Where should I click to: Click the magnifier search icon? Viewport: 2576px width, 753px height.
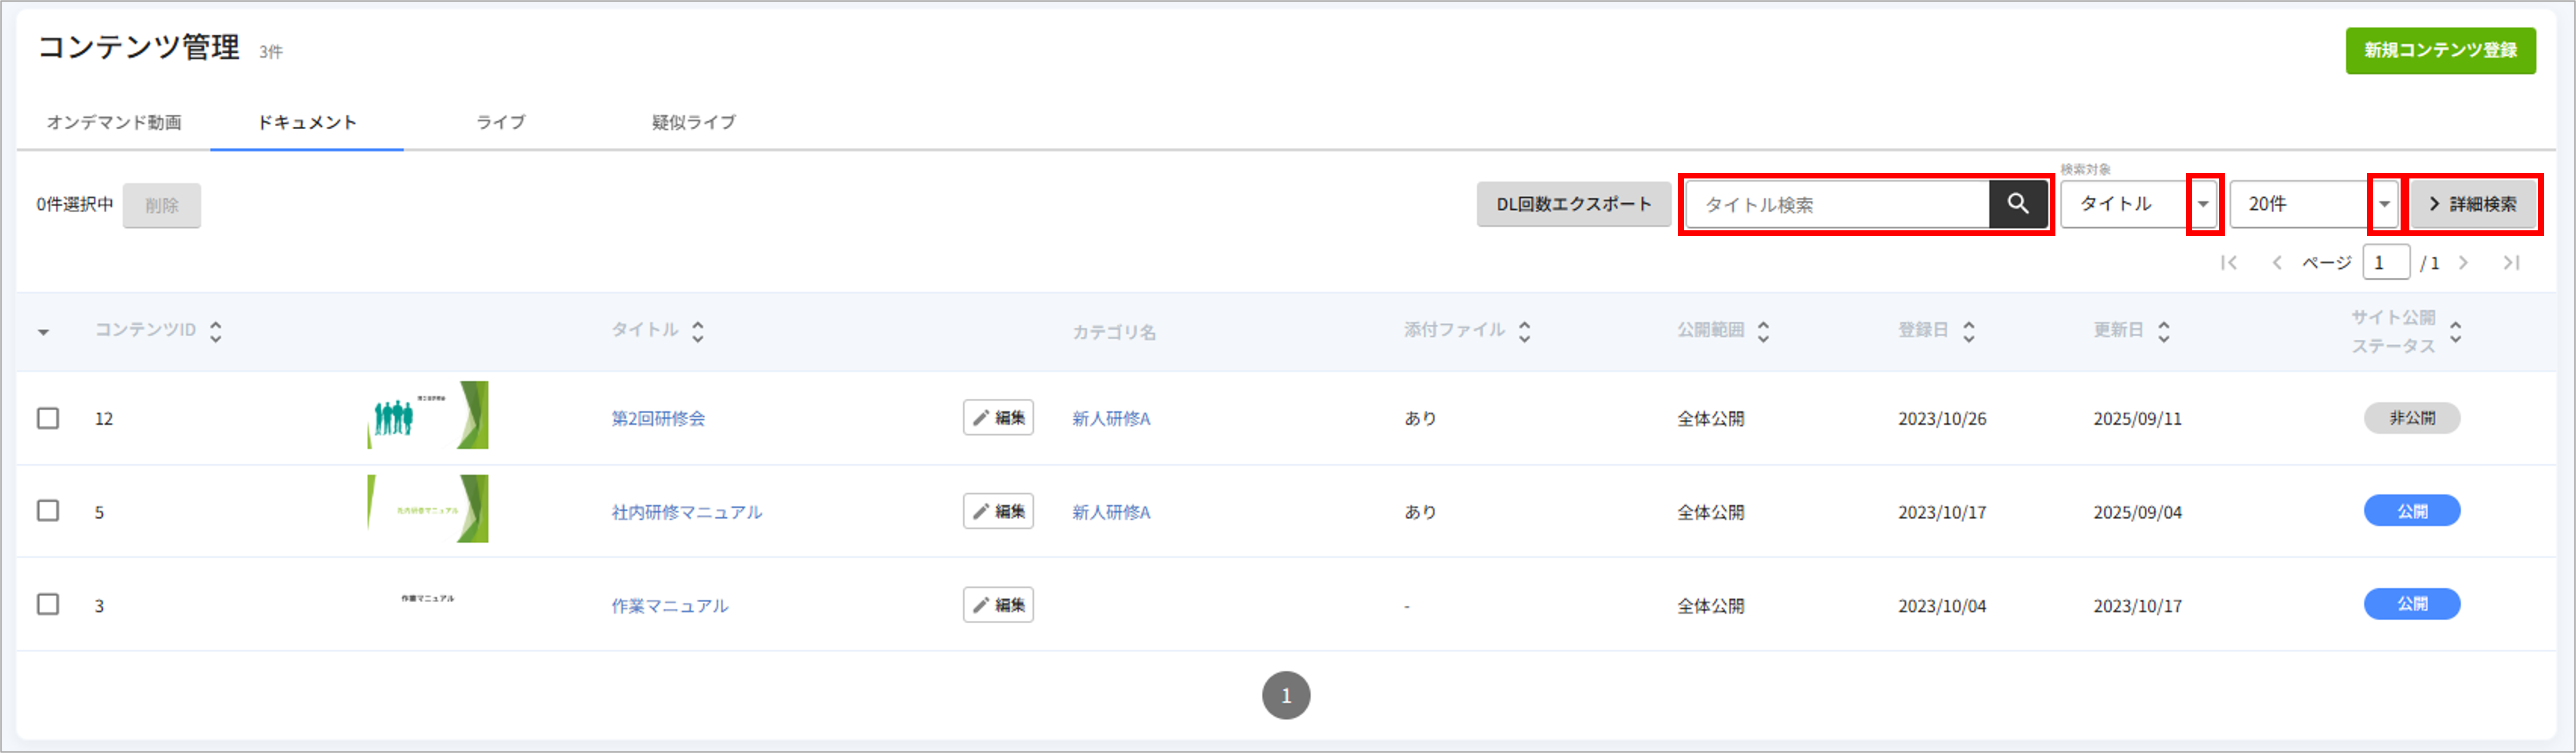[x=2018, y=204]
